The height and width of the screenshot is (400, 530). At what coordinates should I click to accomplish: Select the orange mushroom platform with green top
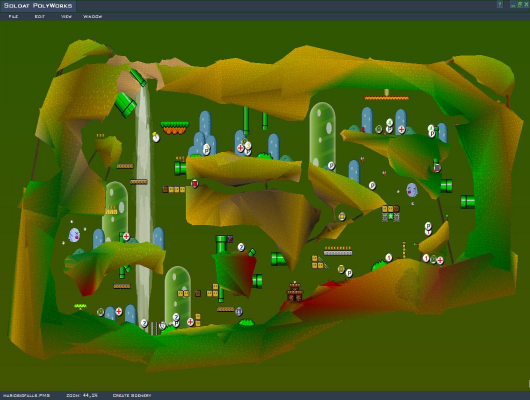174,127
